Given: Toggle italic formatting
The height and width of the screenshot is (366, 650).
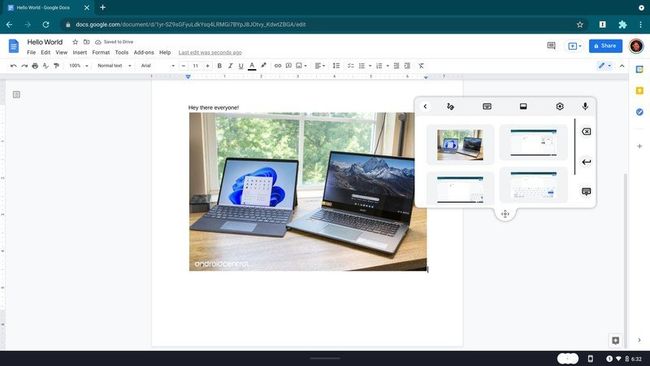Looking at the screenshot, I should pos(230,66).
